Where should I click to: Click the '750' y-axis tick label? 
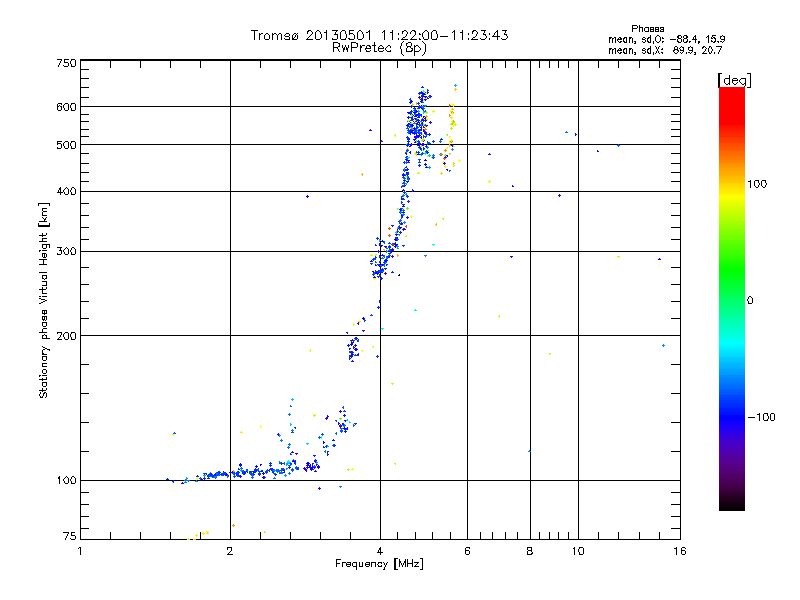66,63
